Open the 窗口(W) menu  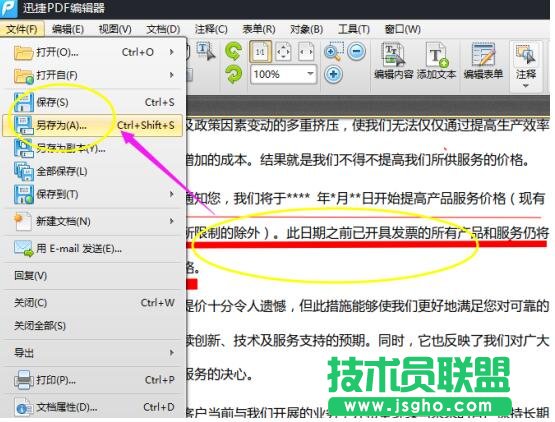click(402, 29)
